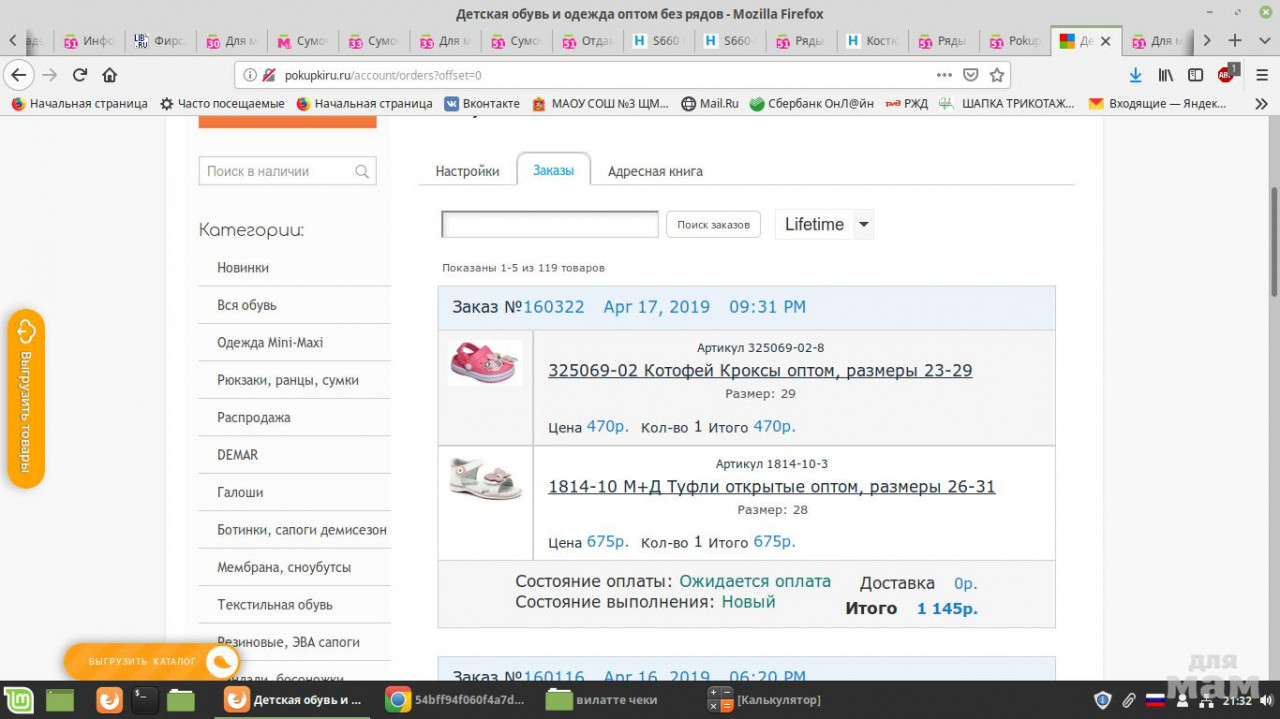Image resolution: width=1280 pixels, height=719 pixels.
Task: Click the search magnifier in sidebar search
Action: 362,171
